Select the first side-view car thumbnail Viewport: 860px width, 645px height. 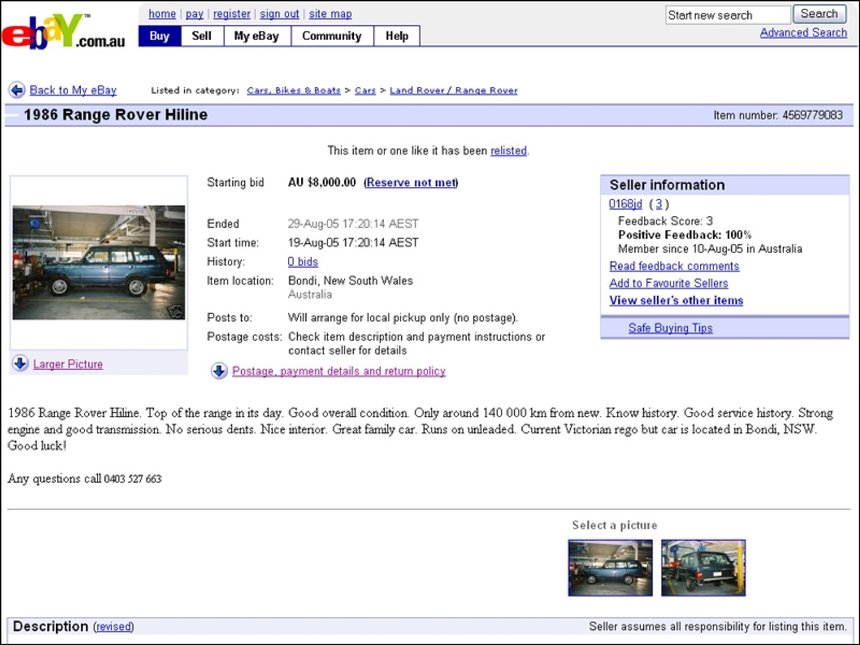coord(610,568)
